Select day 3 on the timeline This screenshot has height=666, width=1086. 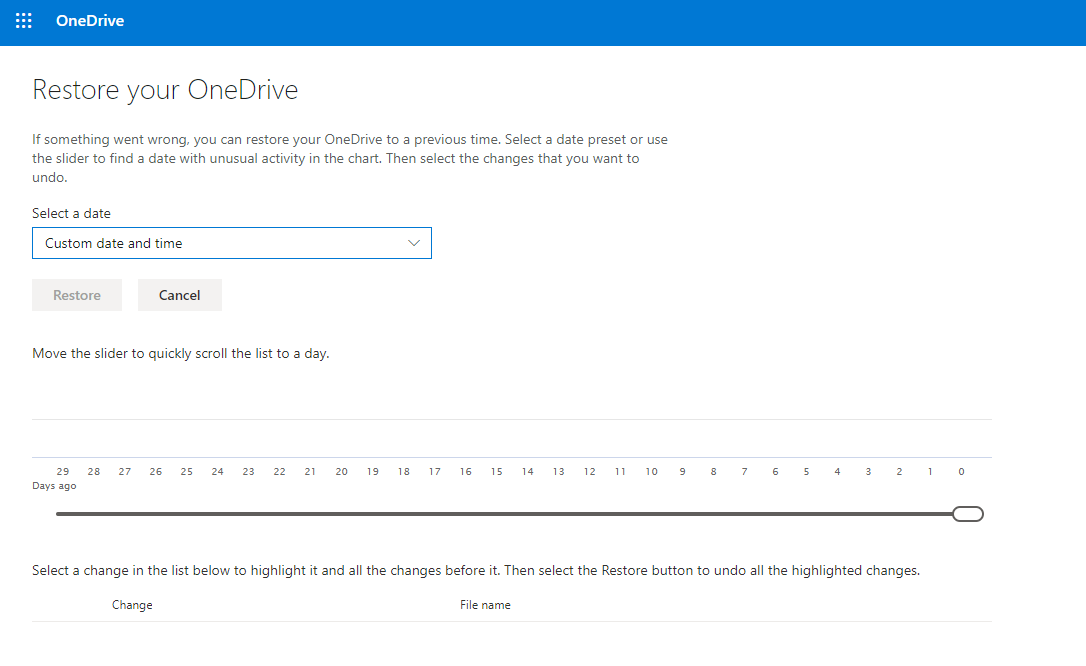(x=868, y=472)
